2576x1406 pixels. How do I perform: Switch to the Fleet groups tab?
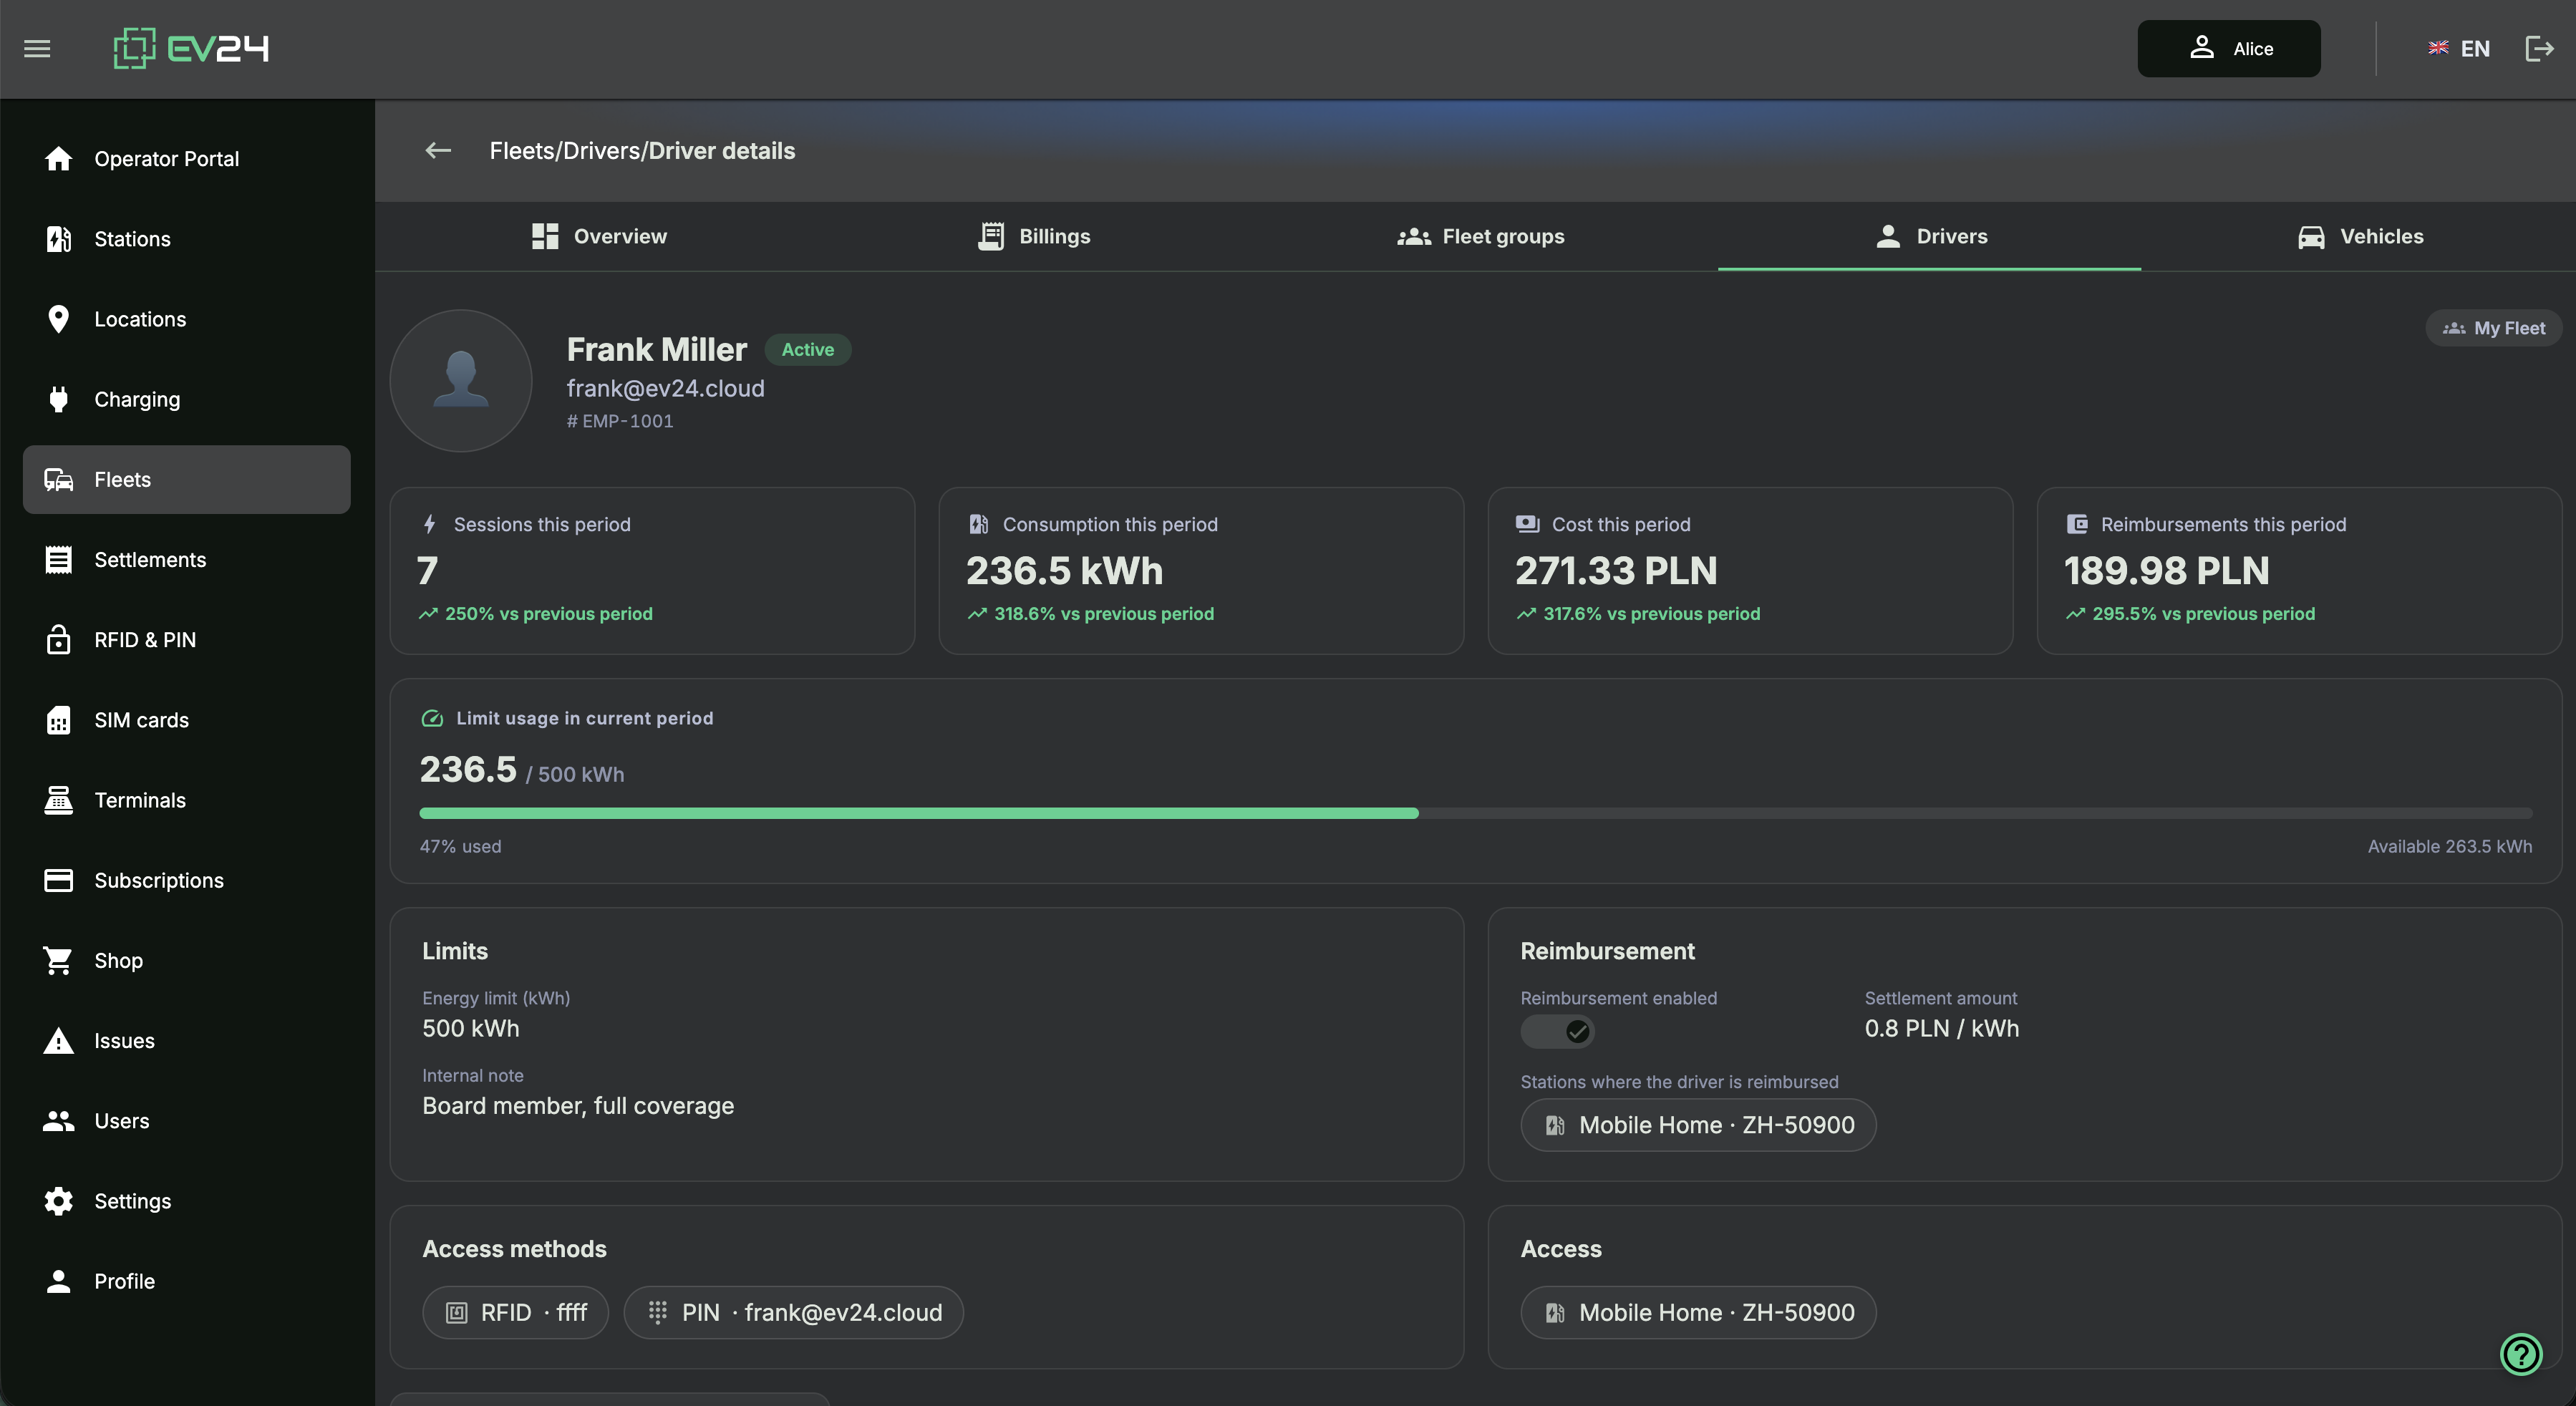[x=1481, y=237]
